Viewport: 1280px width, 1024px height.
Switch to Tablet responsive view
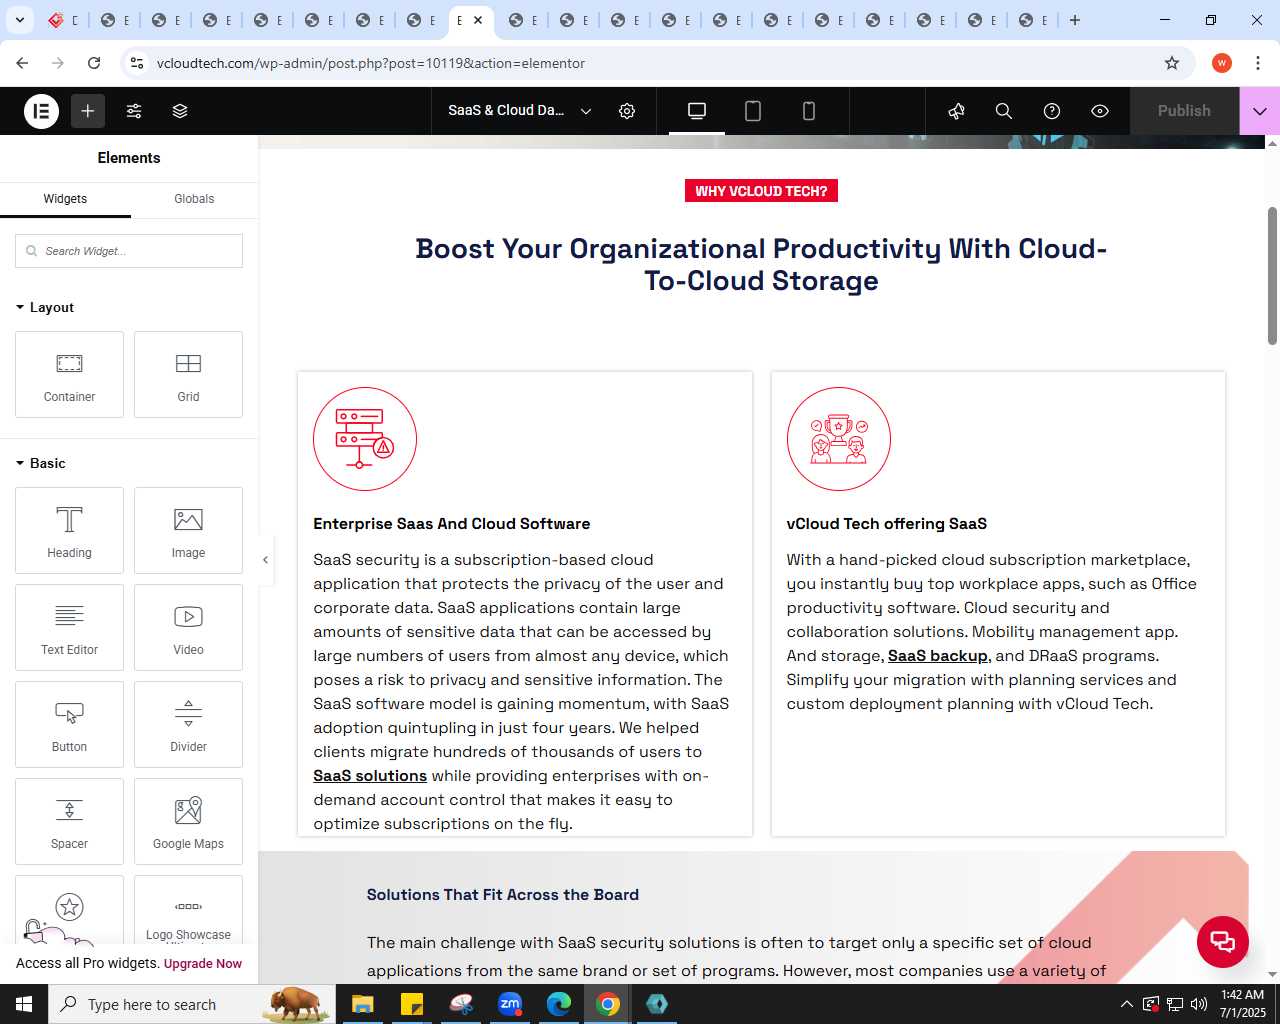(753, 111)
